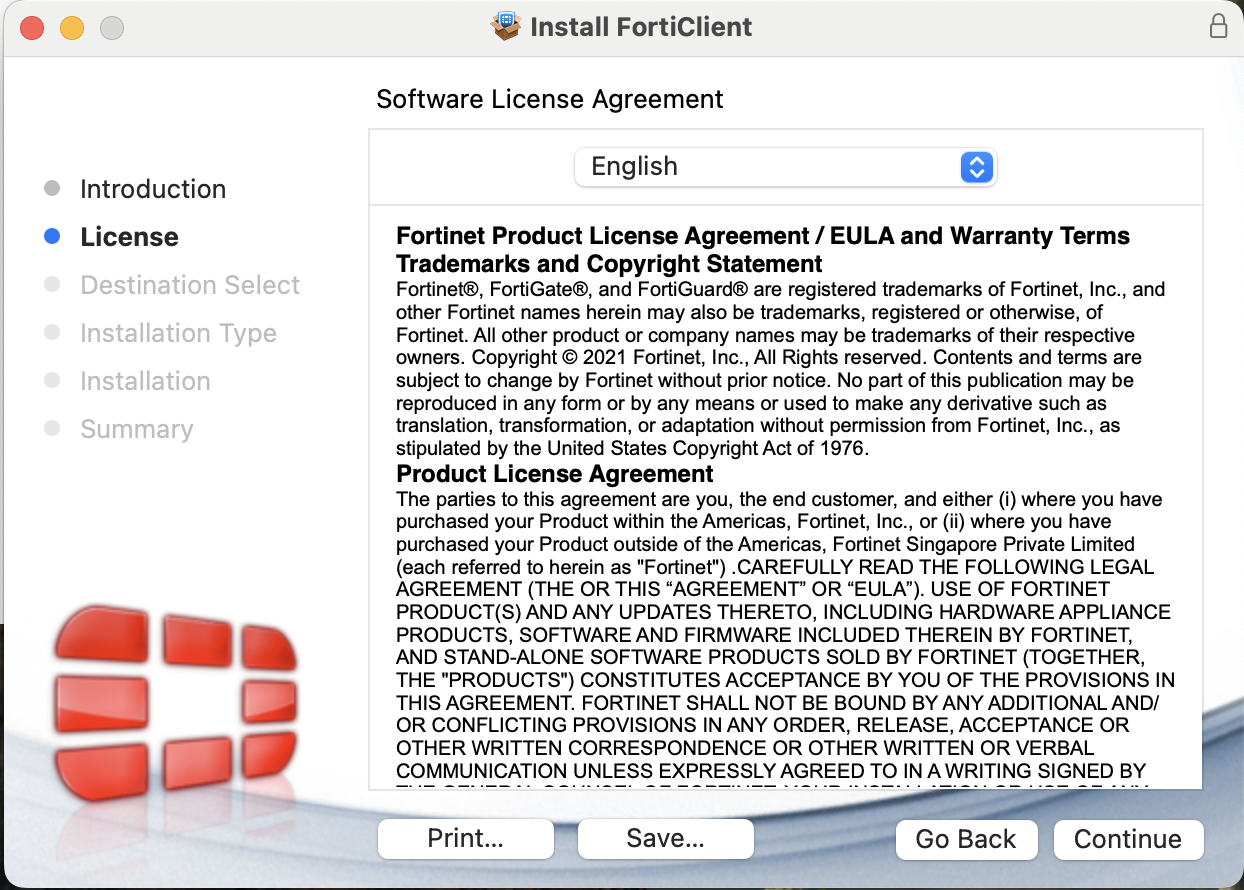
Task: Save the license agreement to a file
Action: click(x=665, y=839)
